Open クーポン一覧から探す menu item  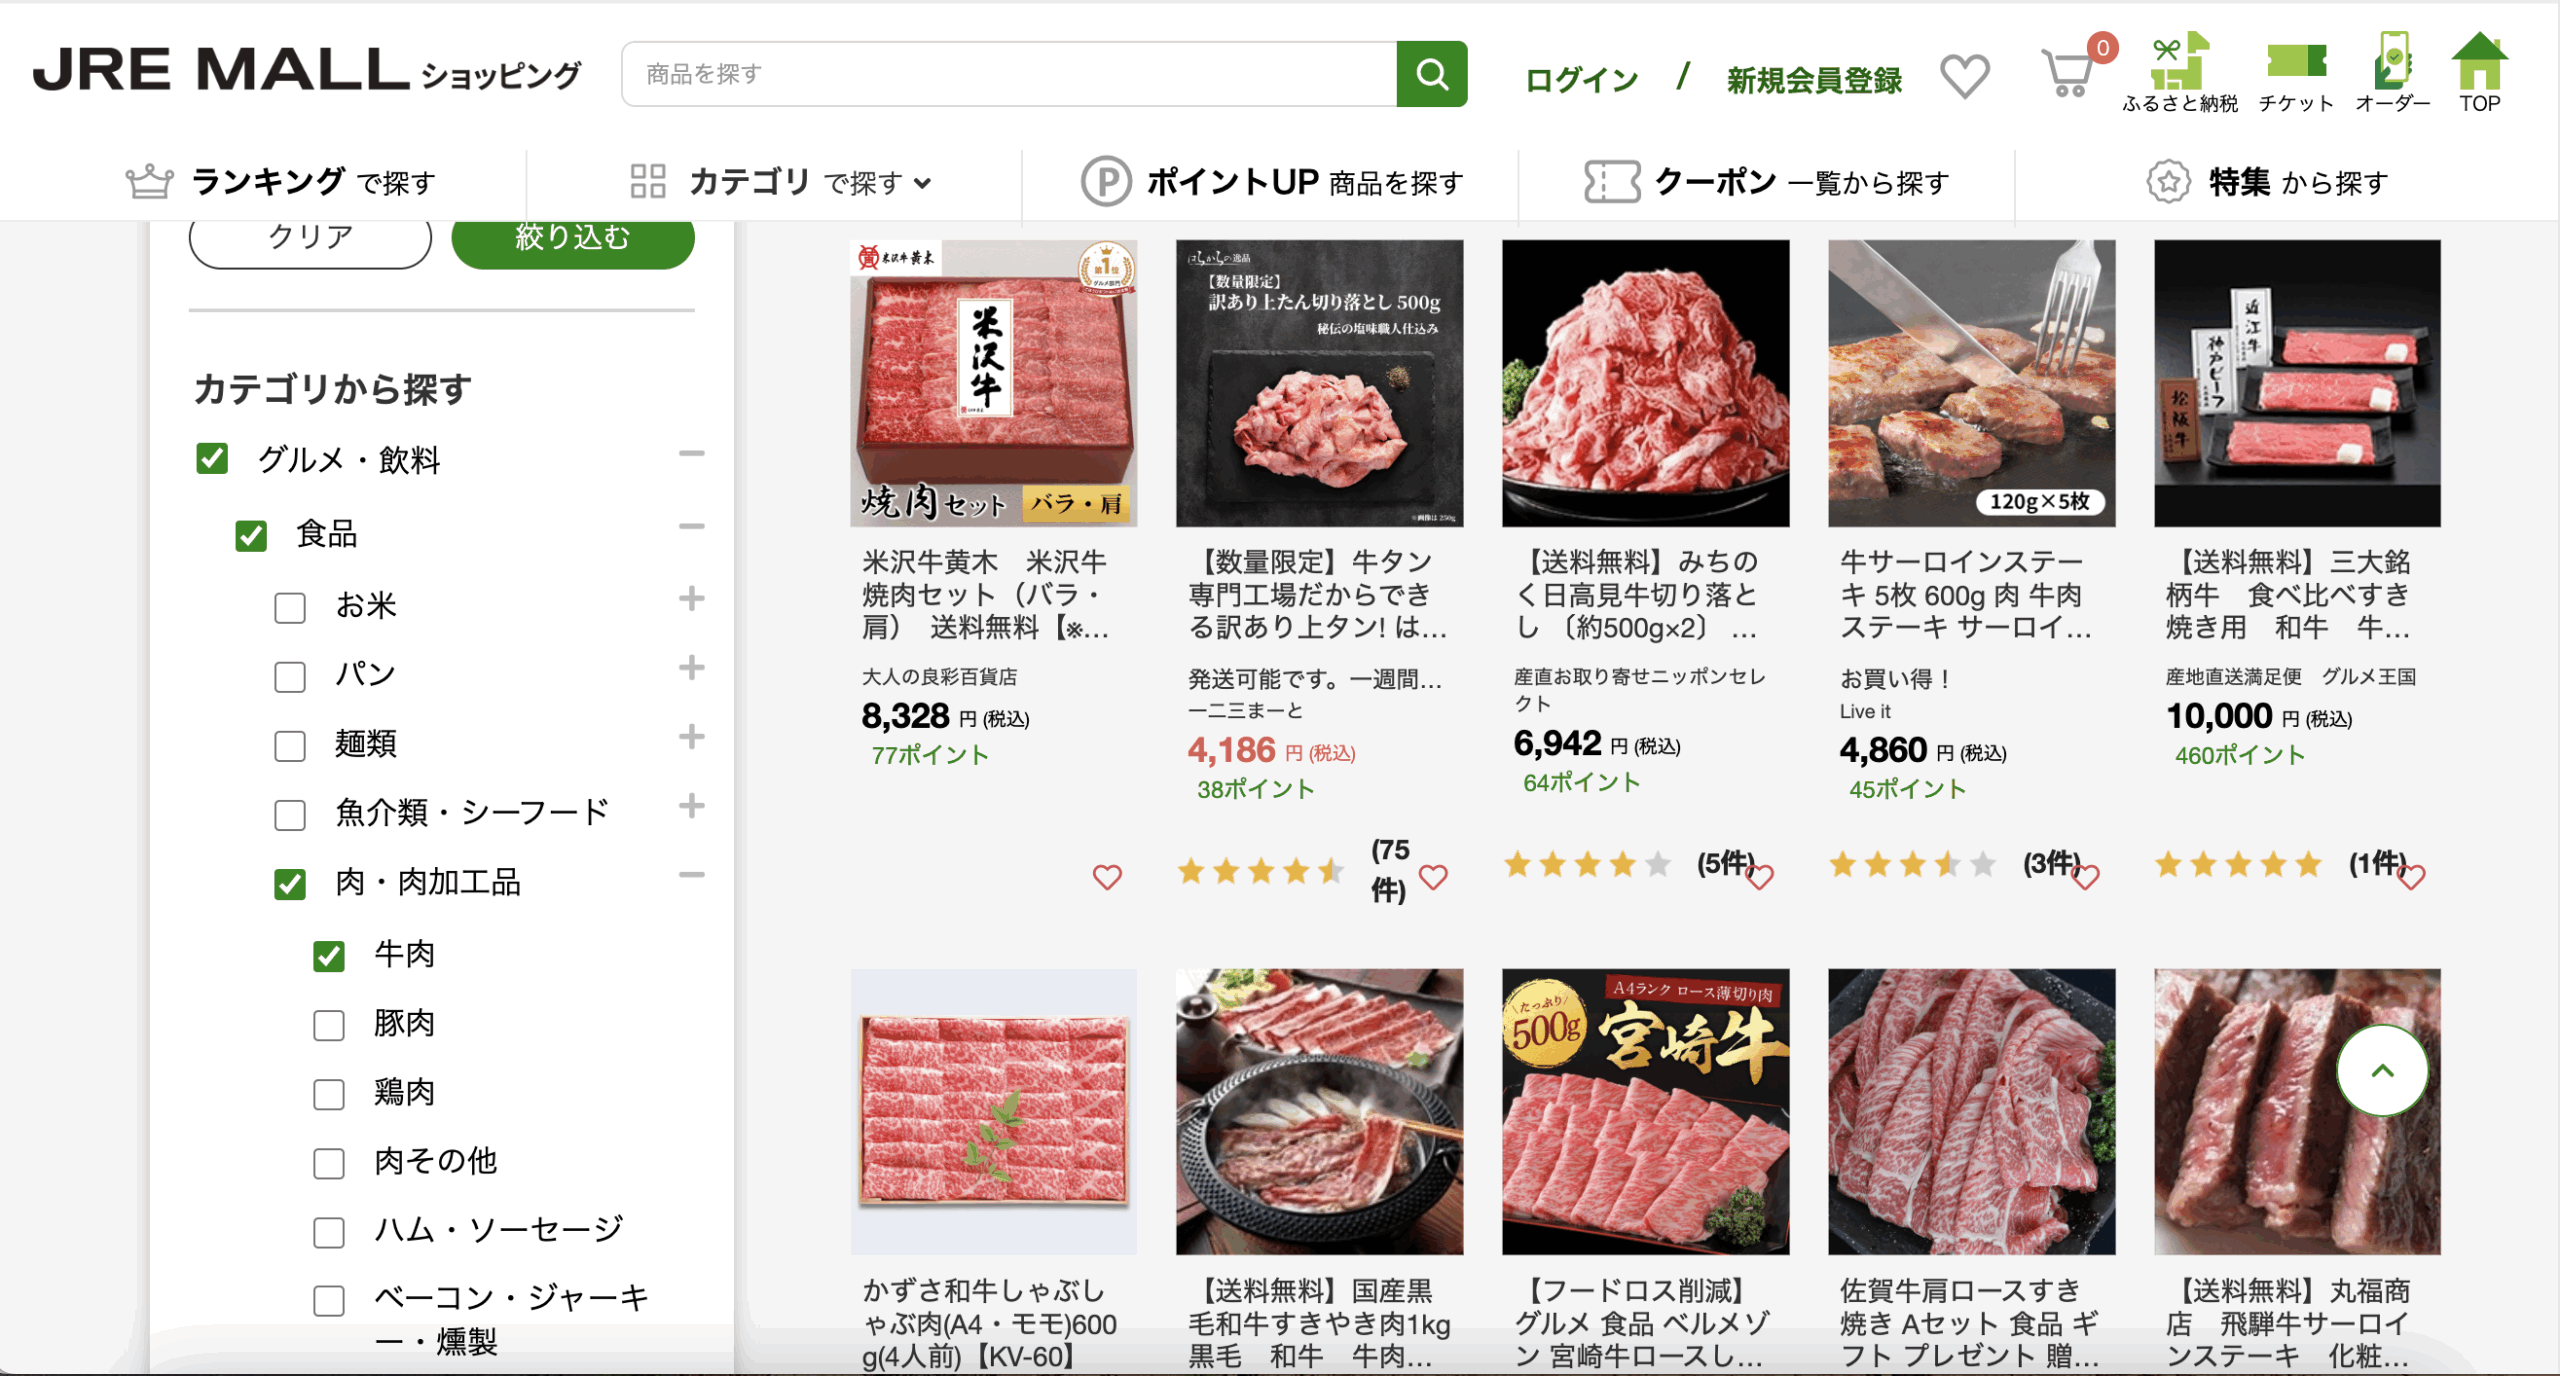click(x=1767, y=182)
